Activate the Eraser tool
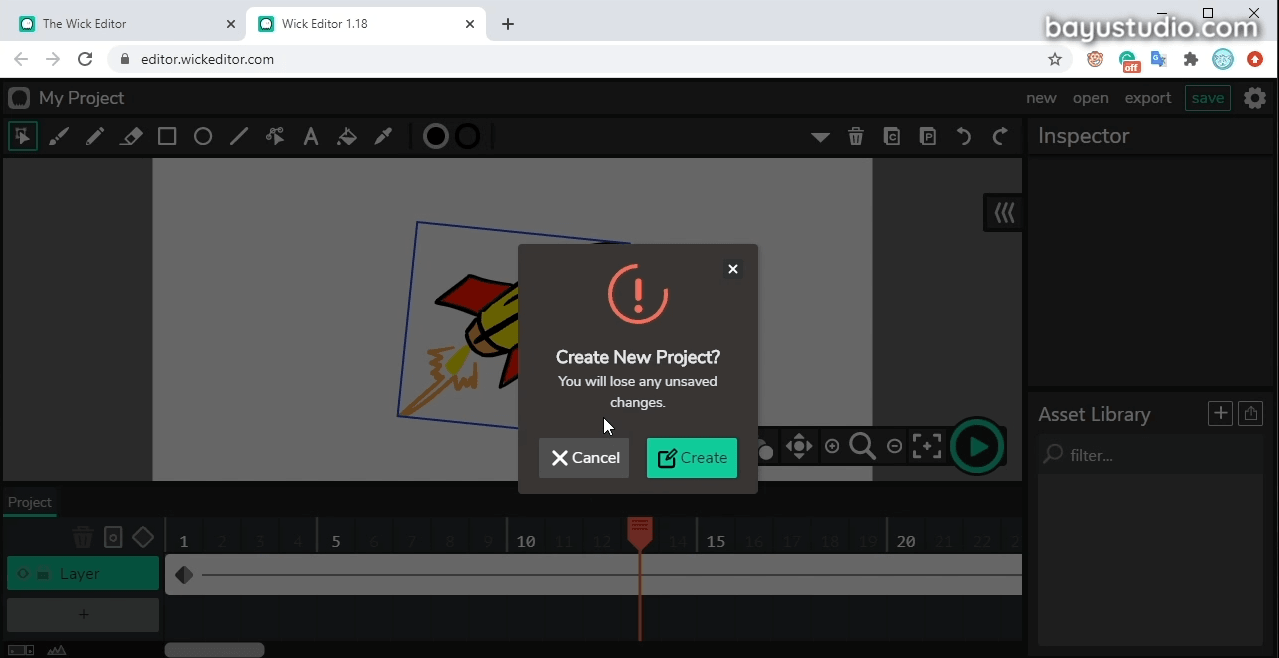This screenshot has width=1279, height=658. 131,136
